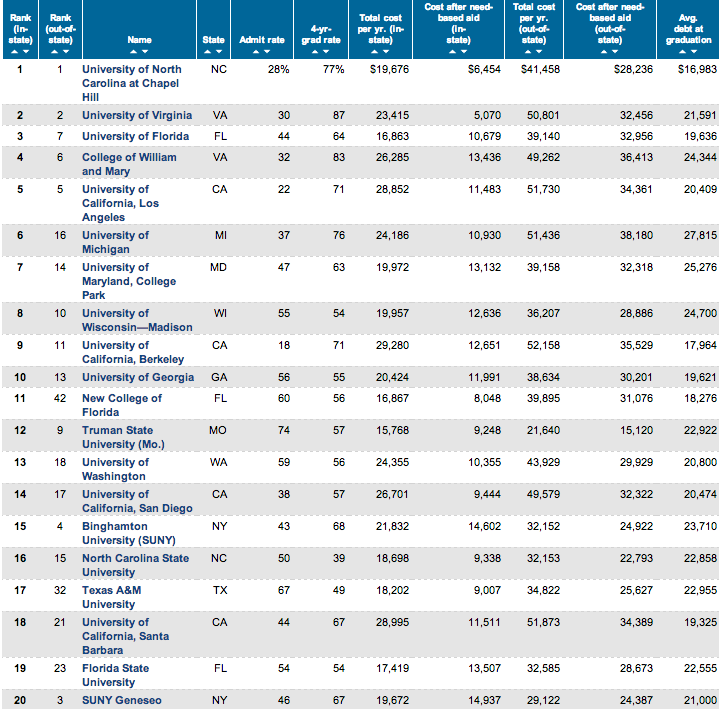This screenshot has height=709, width=719.
Task: Sort Rank (in-state) column ascending arrow
Action: tap(14, 52)
